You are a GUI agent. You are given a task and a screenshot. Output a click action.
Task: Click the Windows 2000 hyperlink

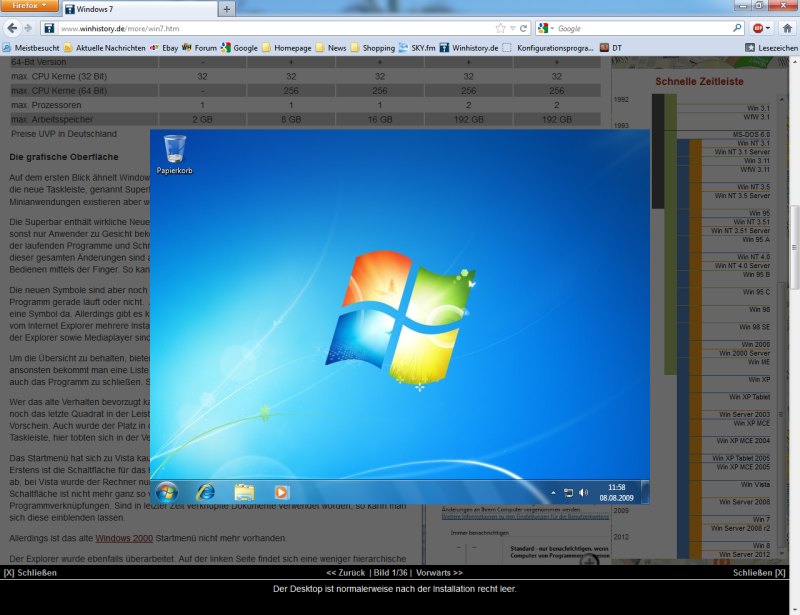(124, 538)
